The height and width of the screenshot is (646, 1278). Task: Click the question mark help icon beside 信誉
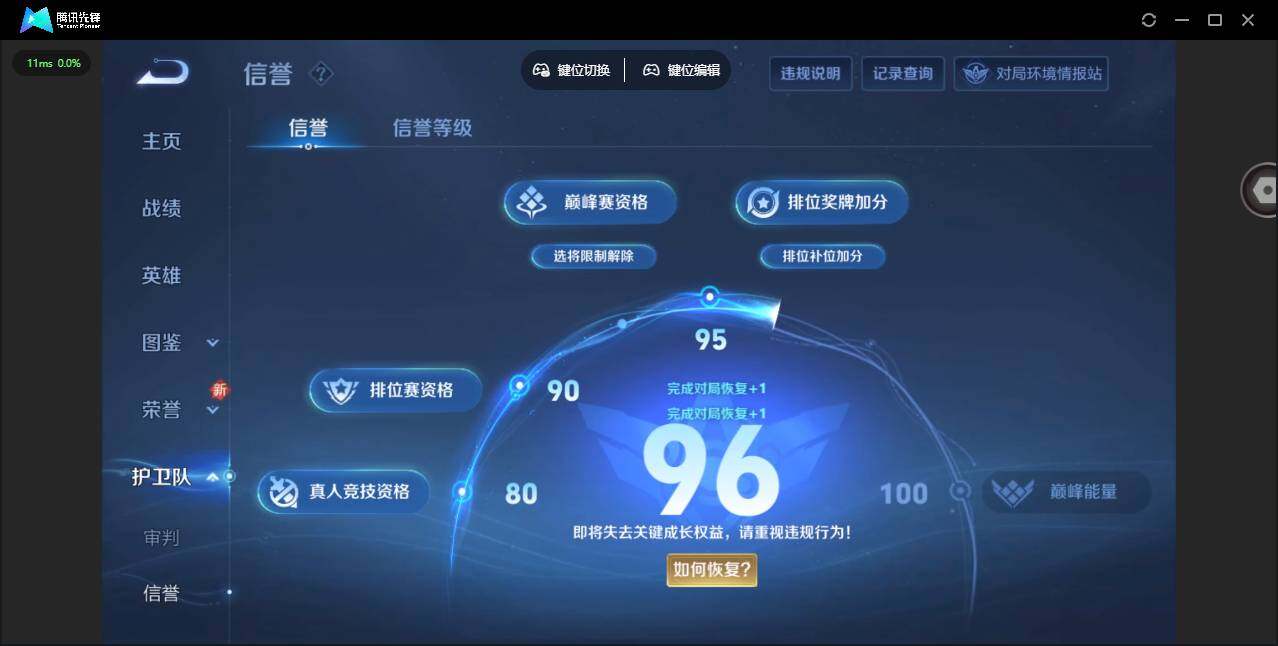[x=321, y=73]
